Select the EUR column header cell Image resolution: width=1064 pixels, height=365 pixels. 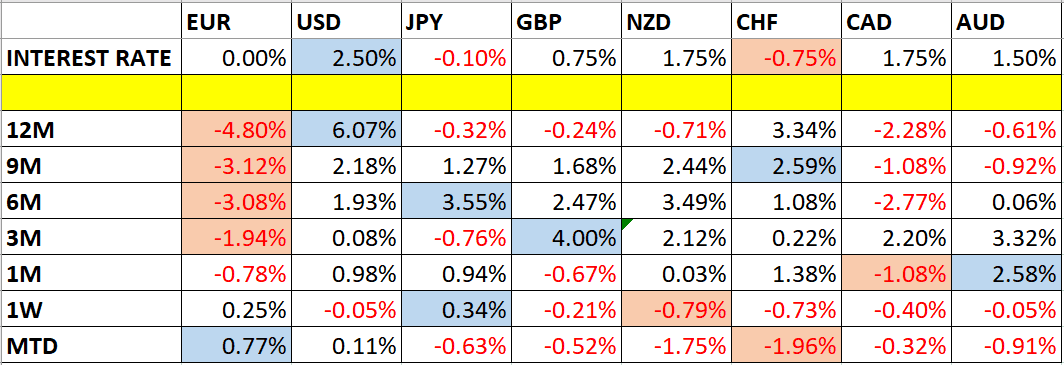[235, 22]
